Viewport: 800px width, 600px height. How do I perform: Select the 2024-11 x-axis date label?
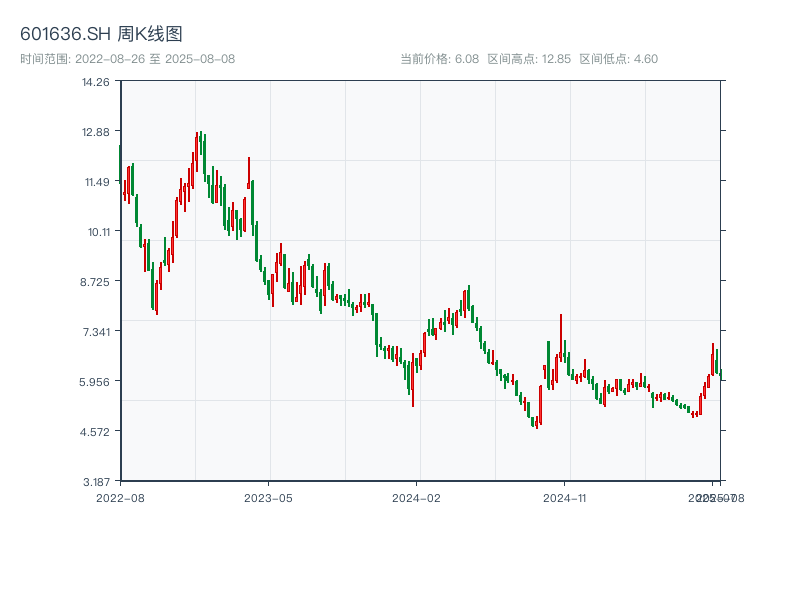pos(565,497)
